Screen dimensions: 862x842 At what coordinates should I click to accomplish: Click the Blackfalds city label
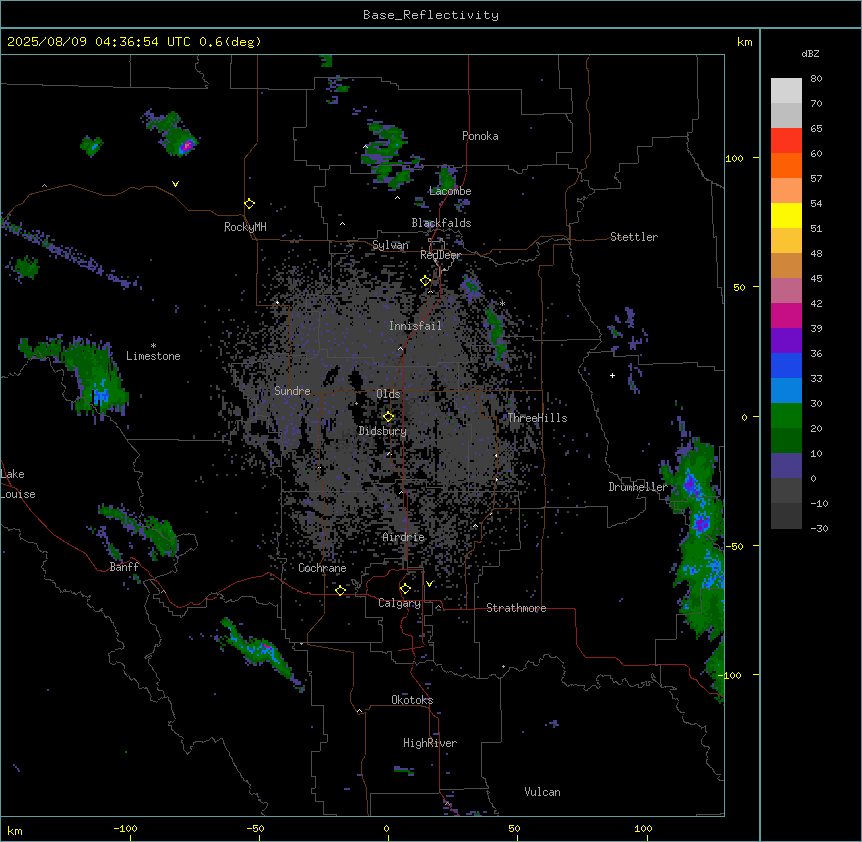pyautogui.click(x=441, y=223)
